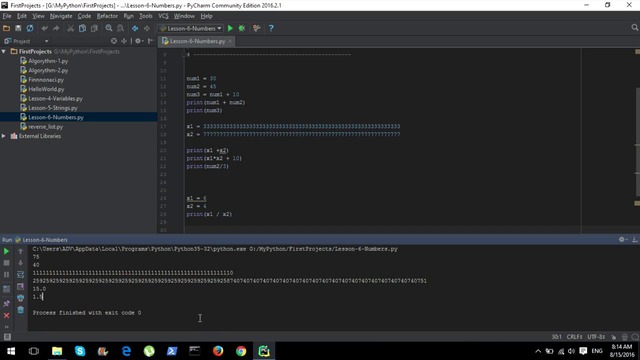This screenshot has width=640, height=360.
Task: Navigate Back with the blue arrow icon
Action: tap(135, 28)
